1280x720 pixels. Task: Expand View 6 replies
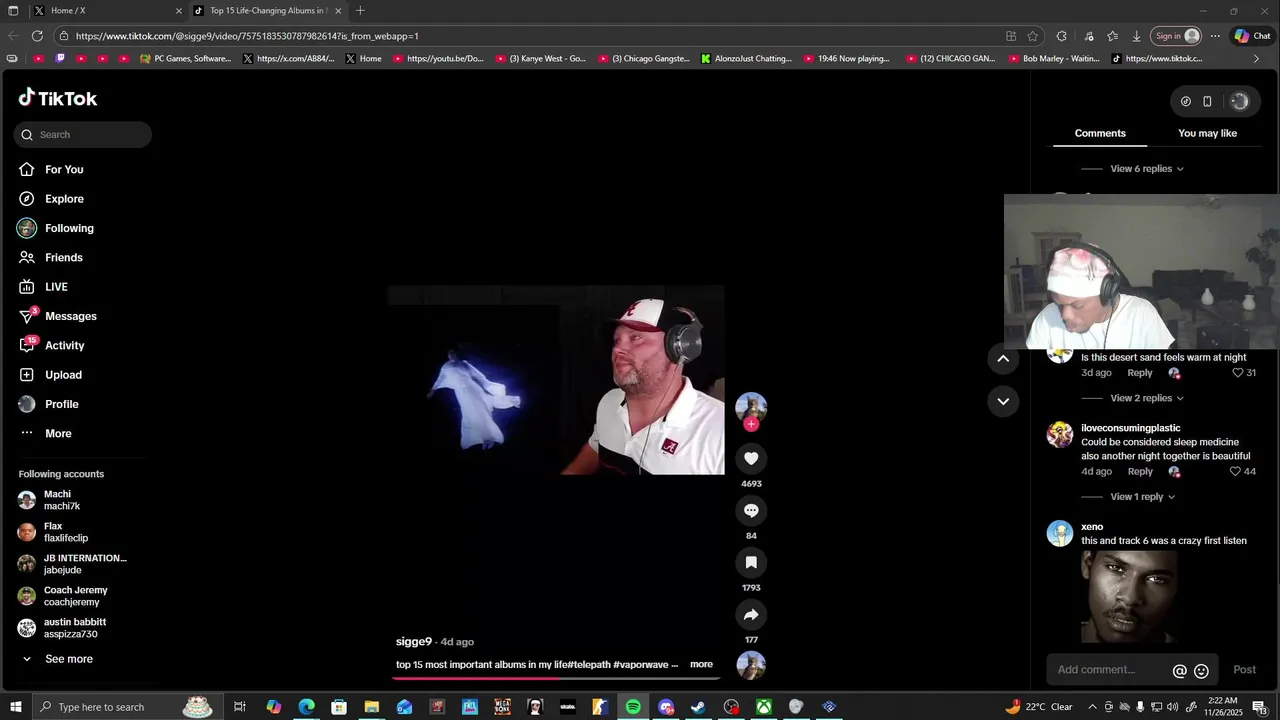tap(1147, 169)
